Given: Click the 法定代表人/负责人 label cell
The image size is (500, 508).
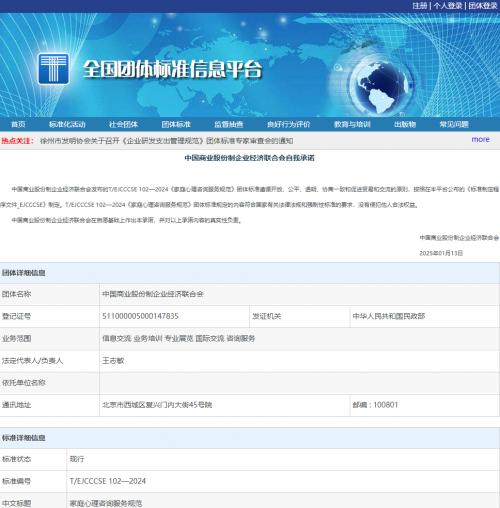Looking at the screenshot, I should pyautogui.click(x=50, y=361).
